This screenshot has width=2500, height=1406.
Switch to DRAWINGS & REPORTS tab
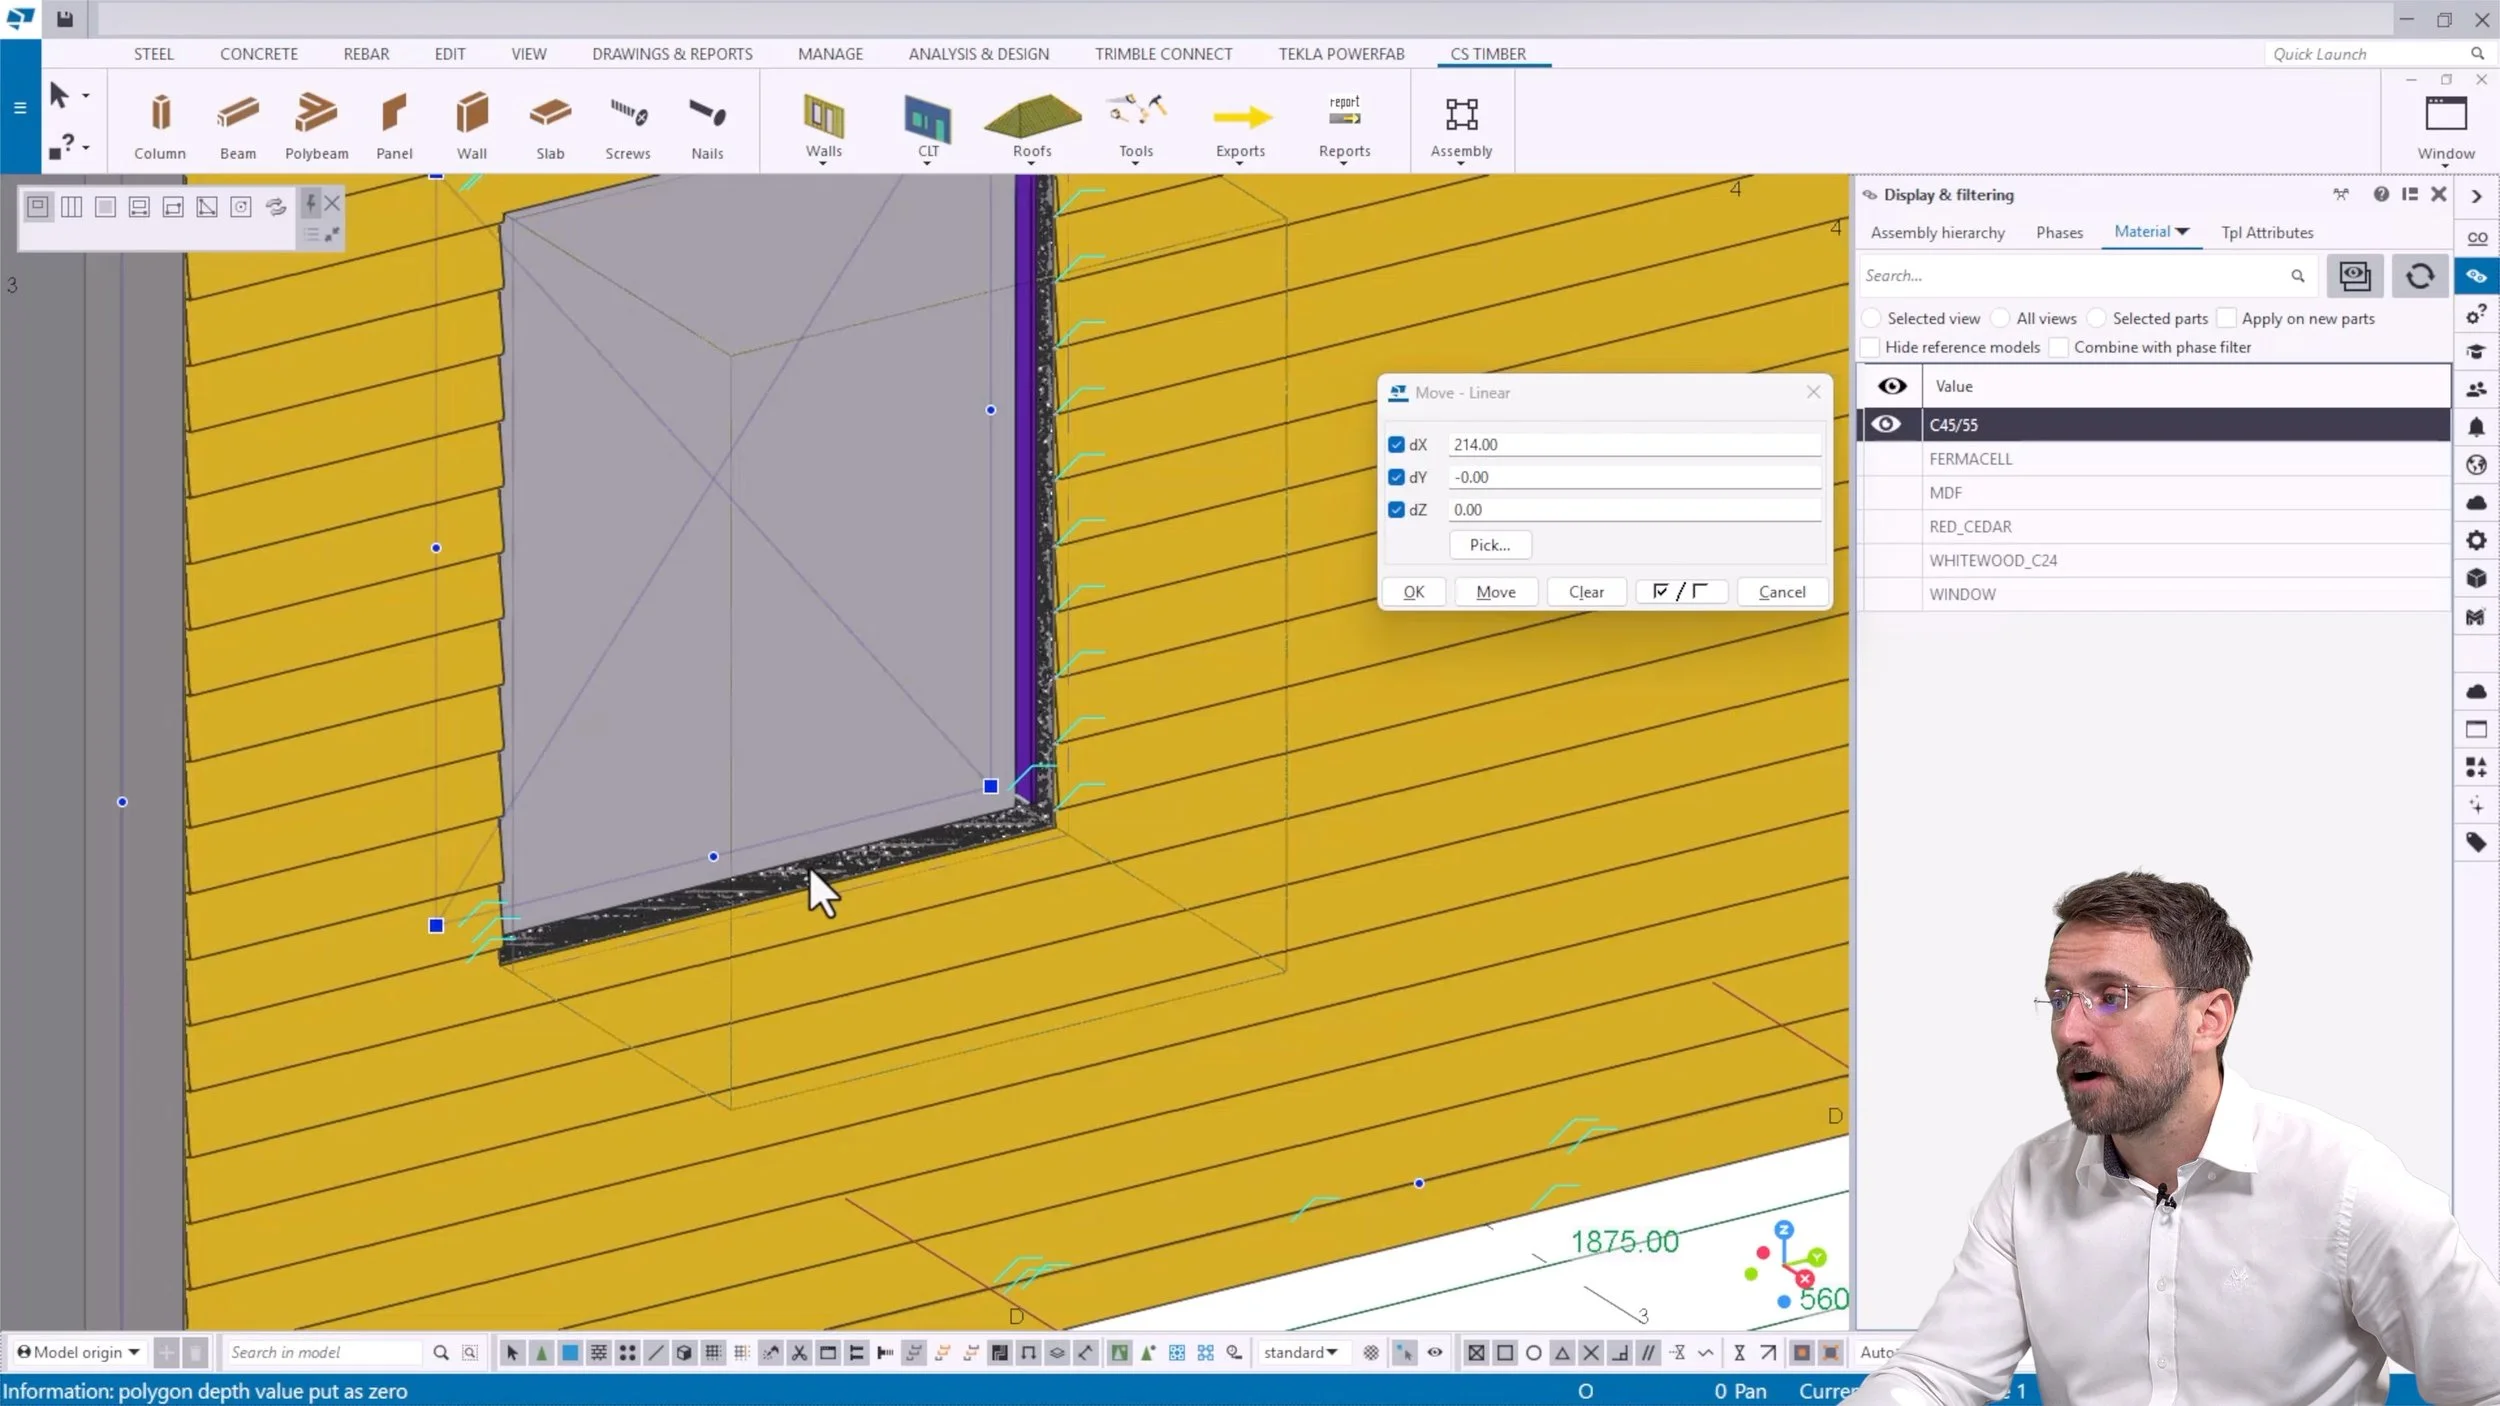pos(672,54)
